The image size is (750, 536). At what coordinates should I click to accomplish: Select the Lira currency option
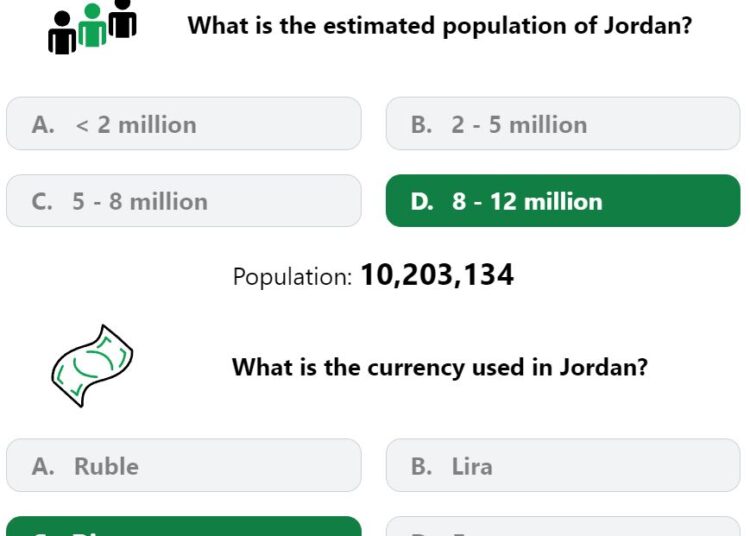563,465
